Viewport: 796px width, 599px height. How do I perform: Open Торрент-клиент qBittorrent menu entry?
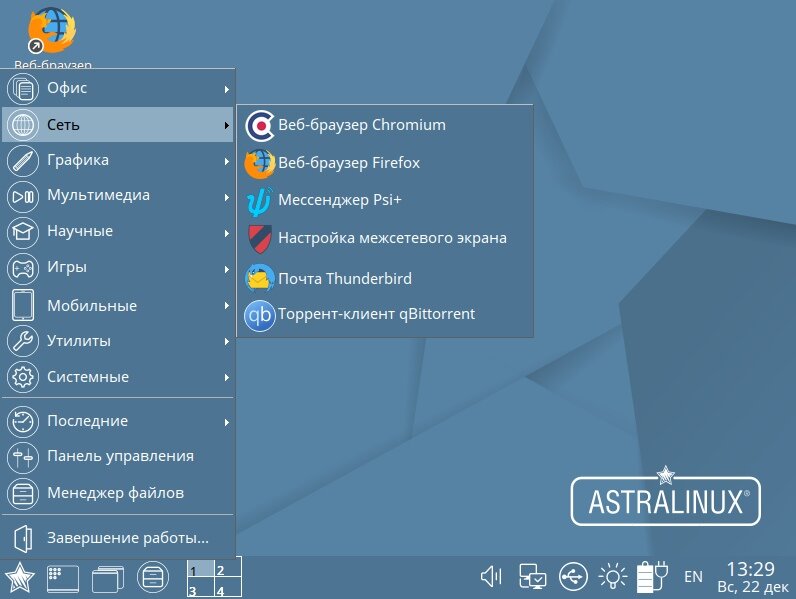tap(385, 315)
